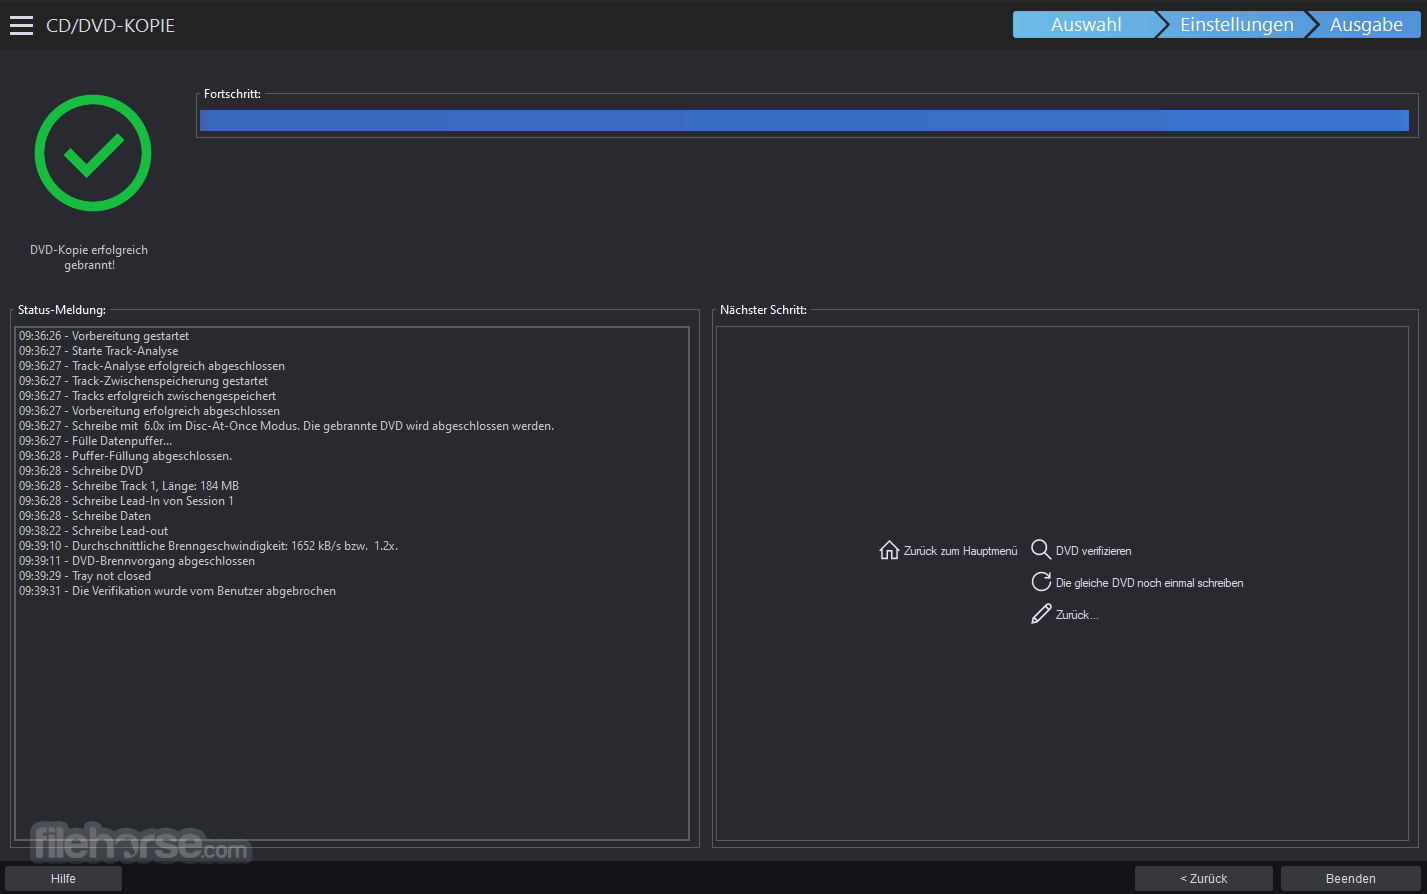
Task: Click the circular arrow rewrite icon
Action: [1041, 582]
